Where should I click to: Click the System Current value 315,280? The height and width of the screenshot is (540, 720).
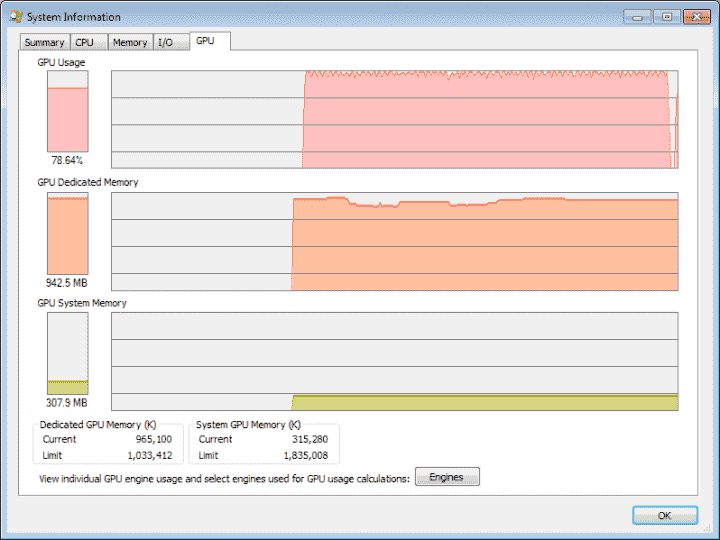click(310, 439)
